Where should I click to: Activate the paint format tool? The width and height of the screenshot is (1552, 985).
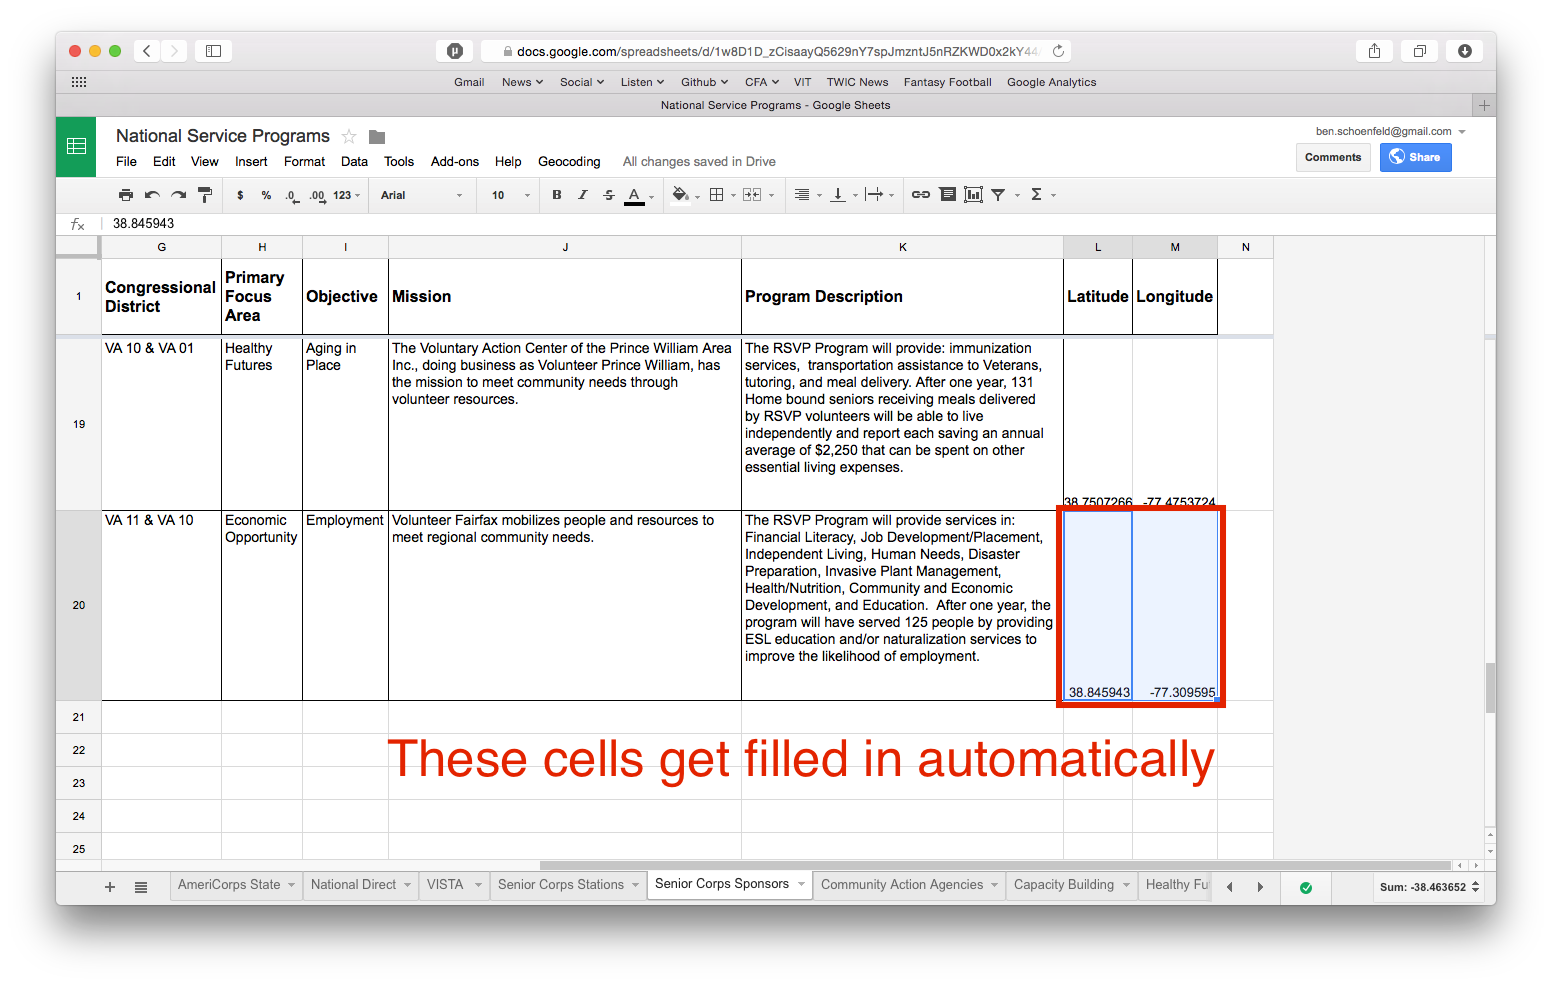[x=205, y=195]
